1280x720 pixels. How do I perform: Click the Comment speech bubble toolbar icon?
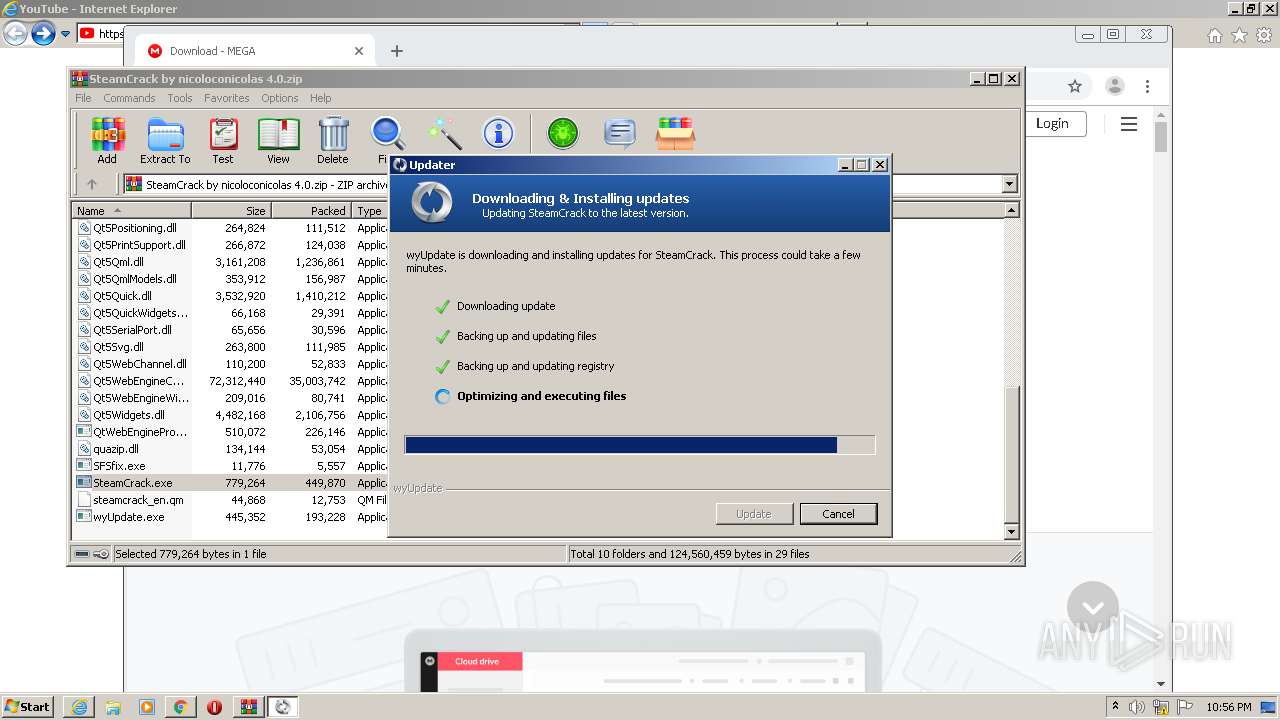(x=620, y=133)
